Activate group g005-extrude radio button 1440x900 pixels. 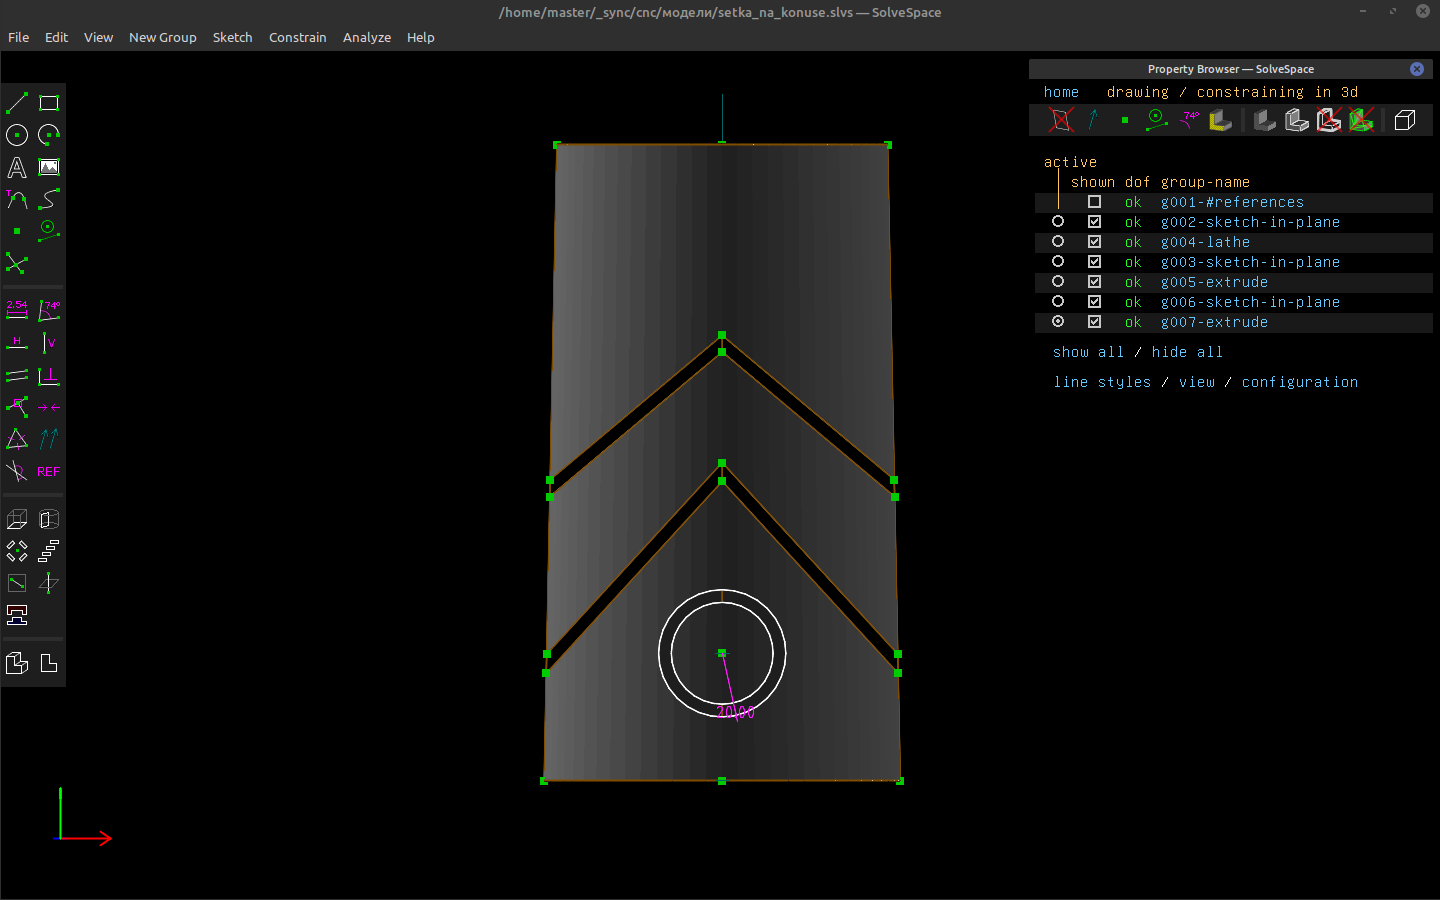click(x=1058, y=281)
